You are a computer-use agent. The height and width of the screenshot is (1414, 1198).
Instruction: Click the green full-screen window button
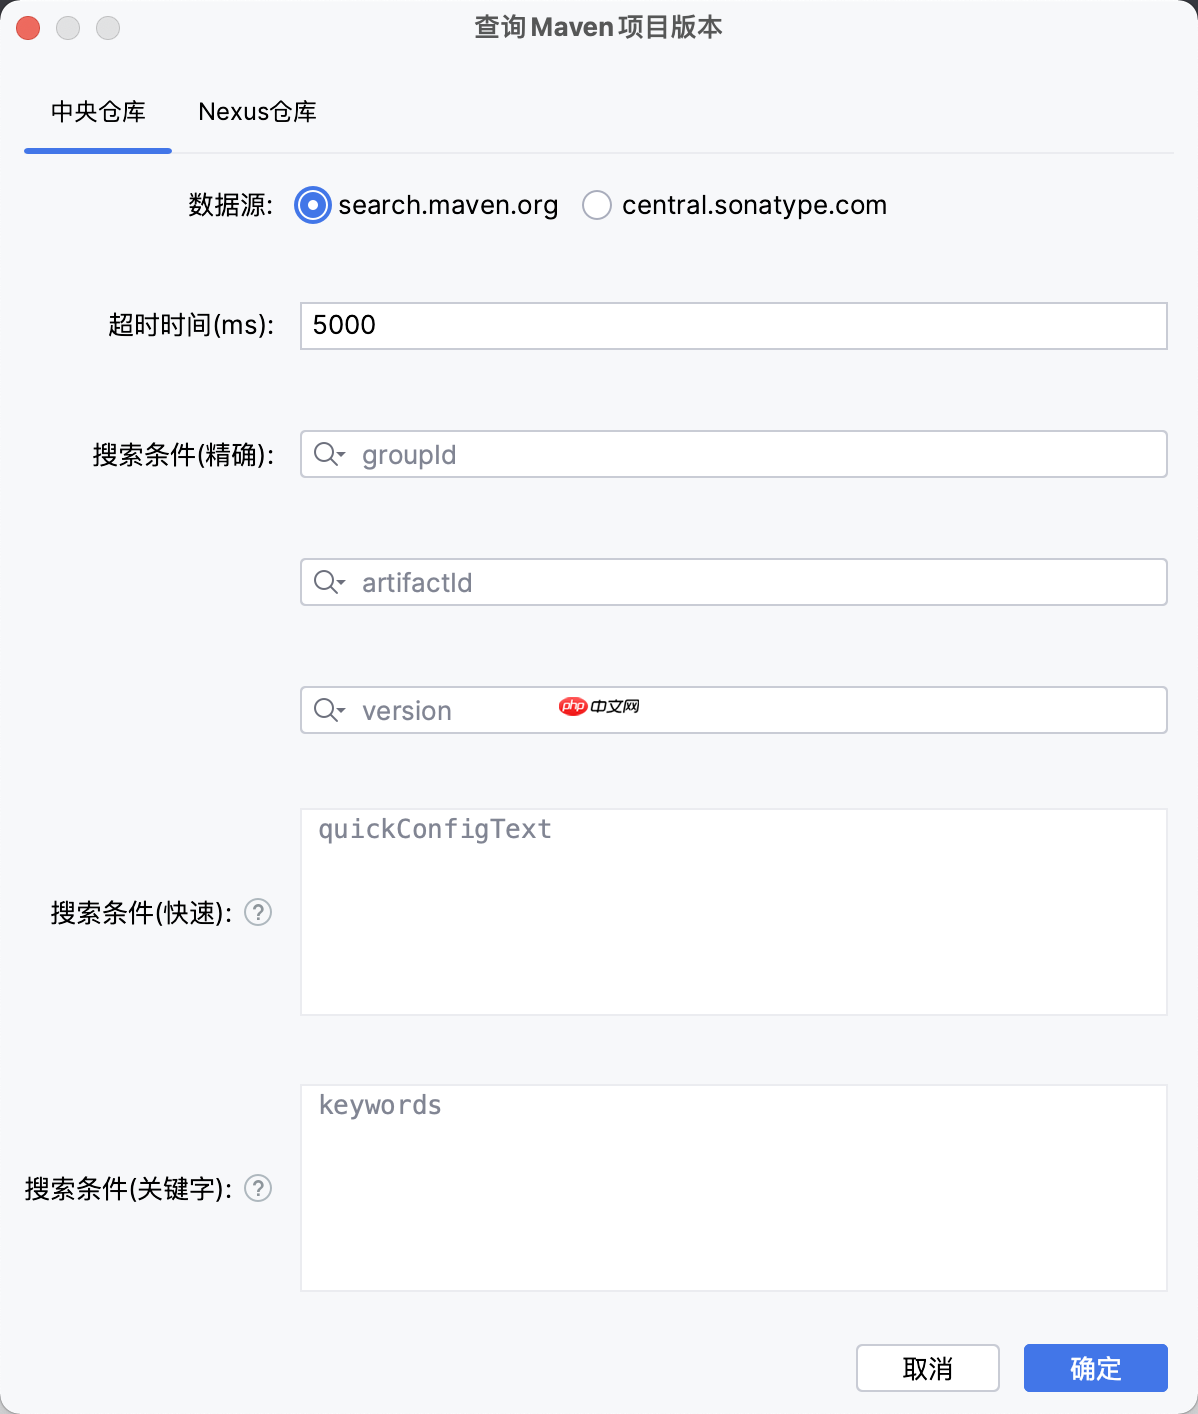[x=107, y=28]
